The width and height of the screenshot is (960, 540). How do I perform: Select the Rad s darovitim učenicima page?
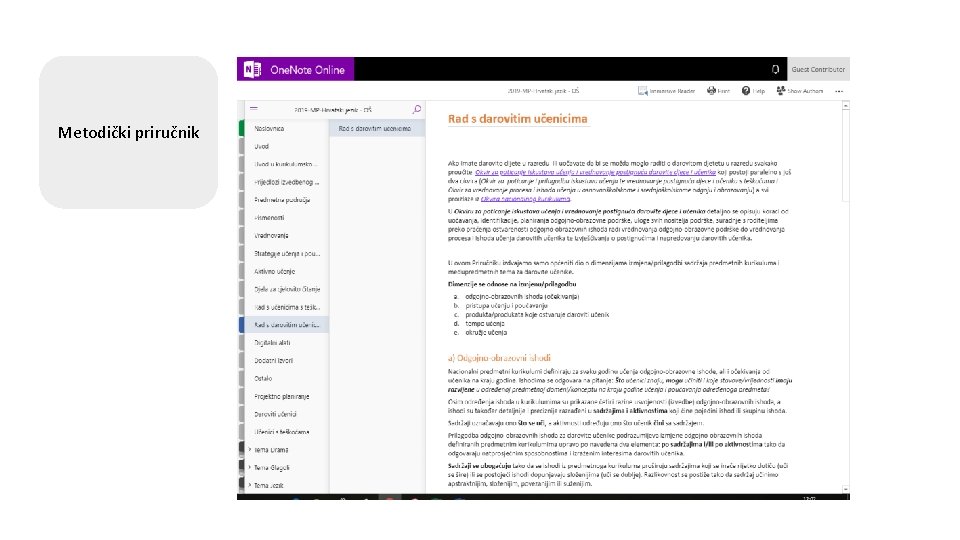click(x=377, y=129)
